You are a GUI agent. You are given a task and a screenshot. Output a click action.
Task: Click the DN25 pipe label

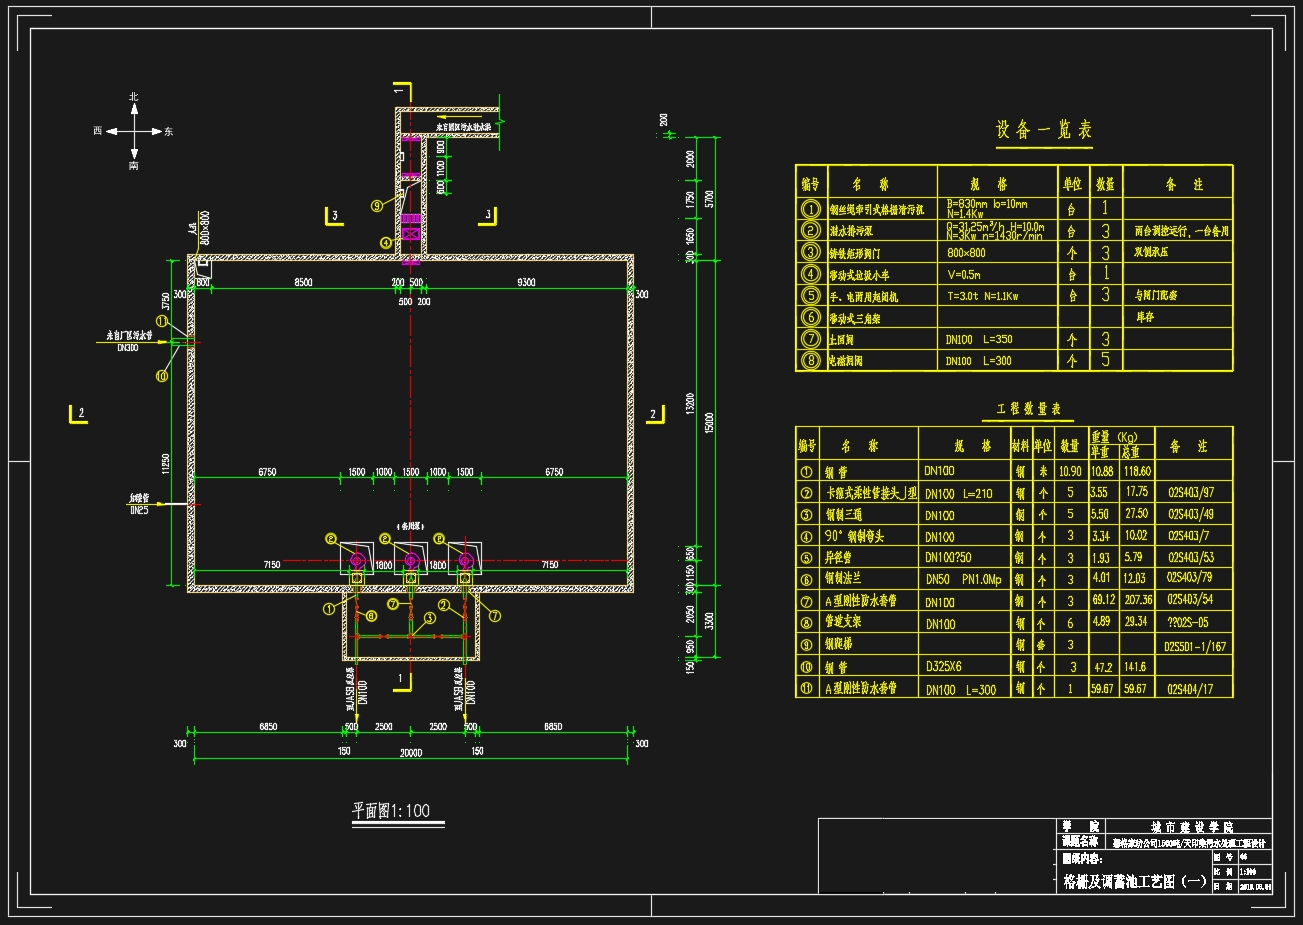click(138, 511)
